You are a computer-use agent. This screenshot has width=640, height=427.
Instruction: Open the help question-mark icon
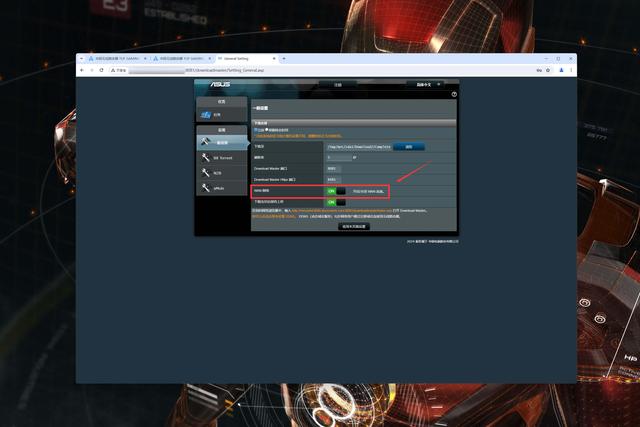pos(454,94)
